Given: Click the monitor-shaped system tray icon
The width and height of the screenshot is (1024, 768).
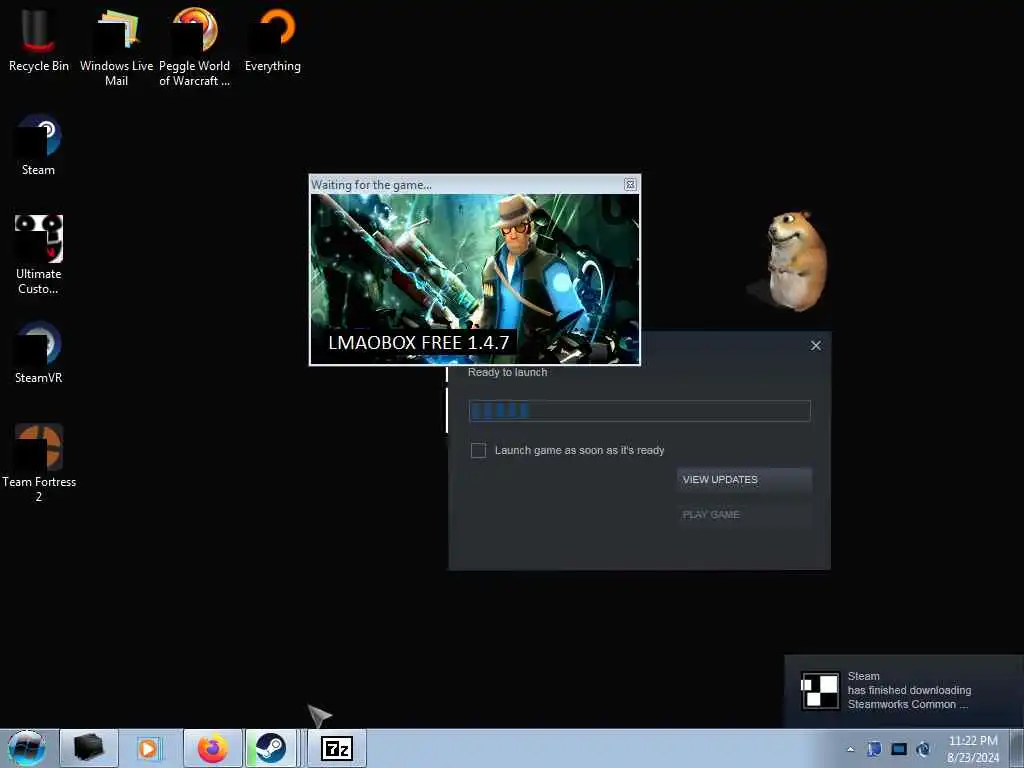Looking at the screenshot, I should 899,749.
